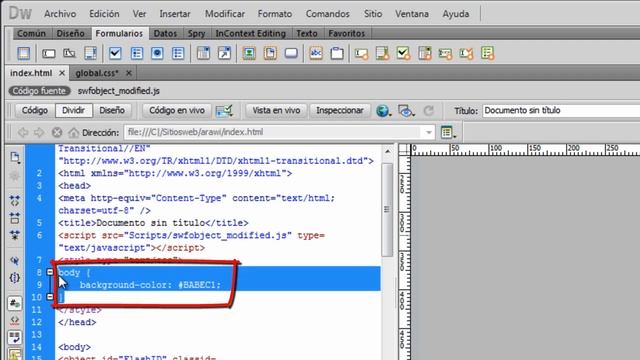Click Select Parent Tag coding icon
This screenshot has height=360, width=640.
click(15, 260)
